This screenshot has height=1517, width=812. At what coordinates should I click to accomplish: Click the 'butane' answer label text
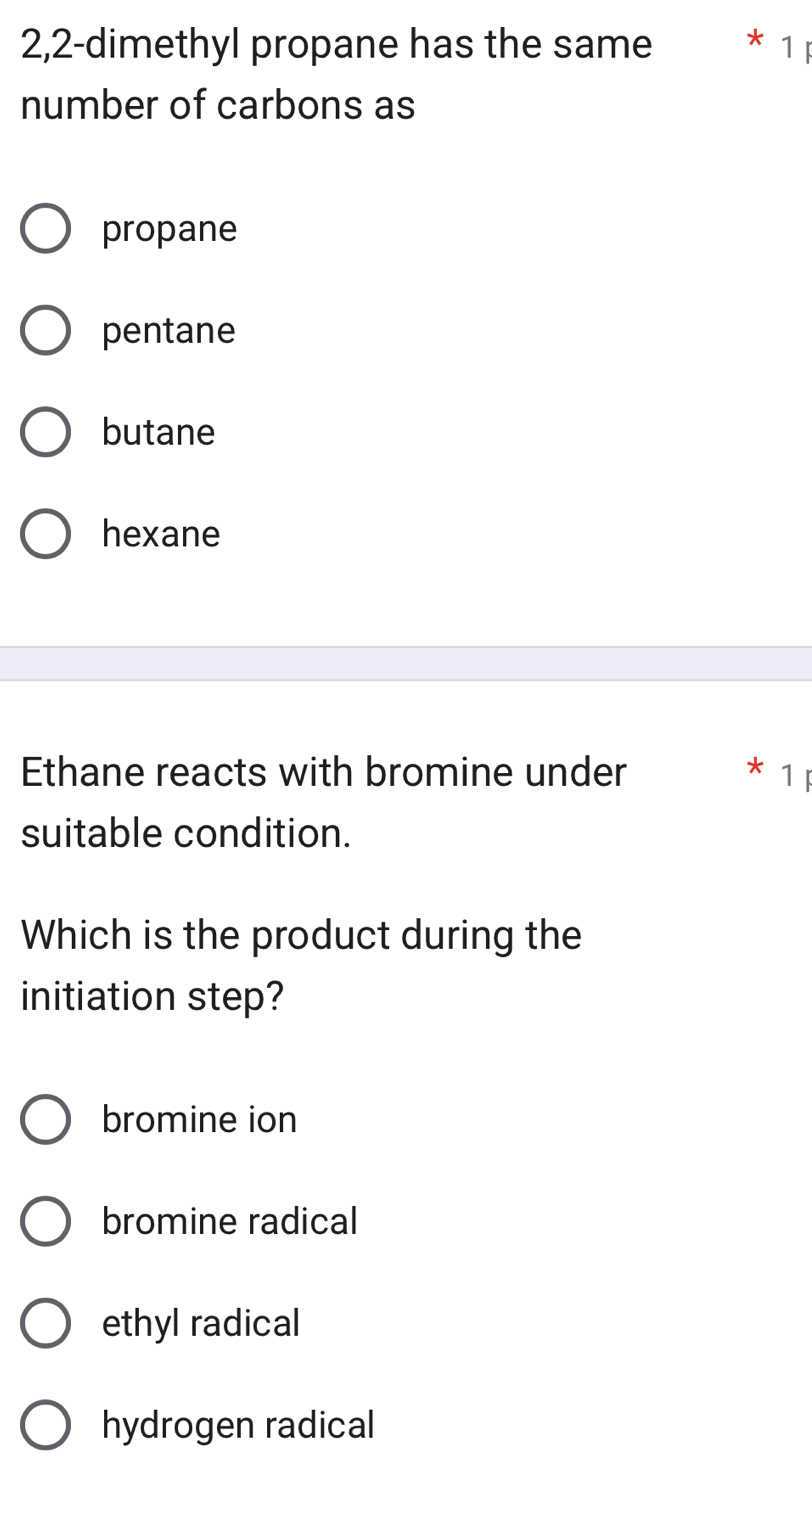click(159, 432)
